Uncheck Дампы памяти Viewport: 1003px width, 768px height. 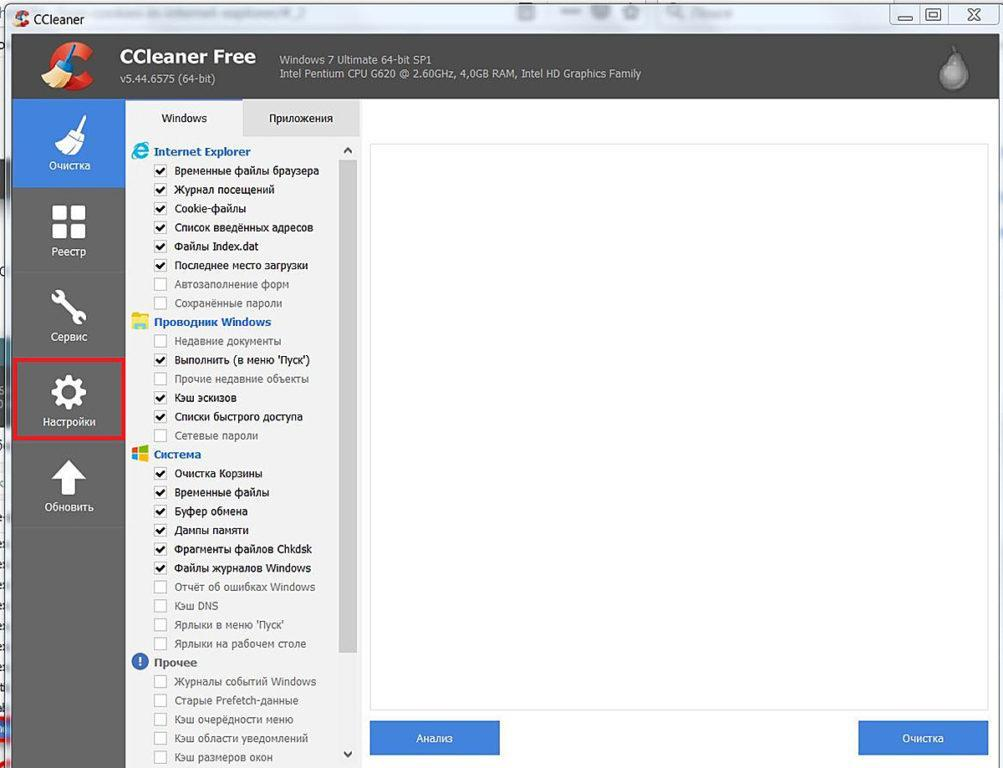161,530
